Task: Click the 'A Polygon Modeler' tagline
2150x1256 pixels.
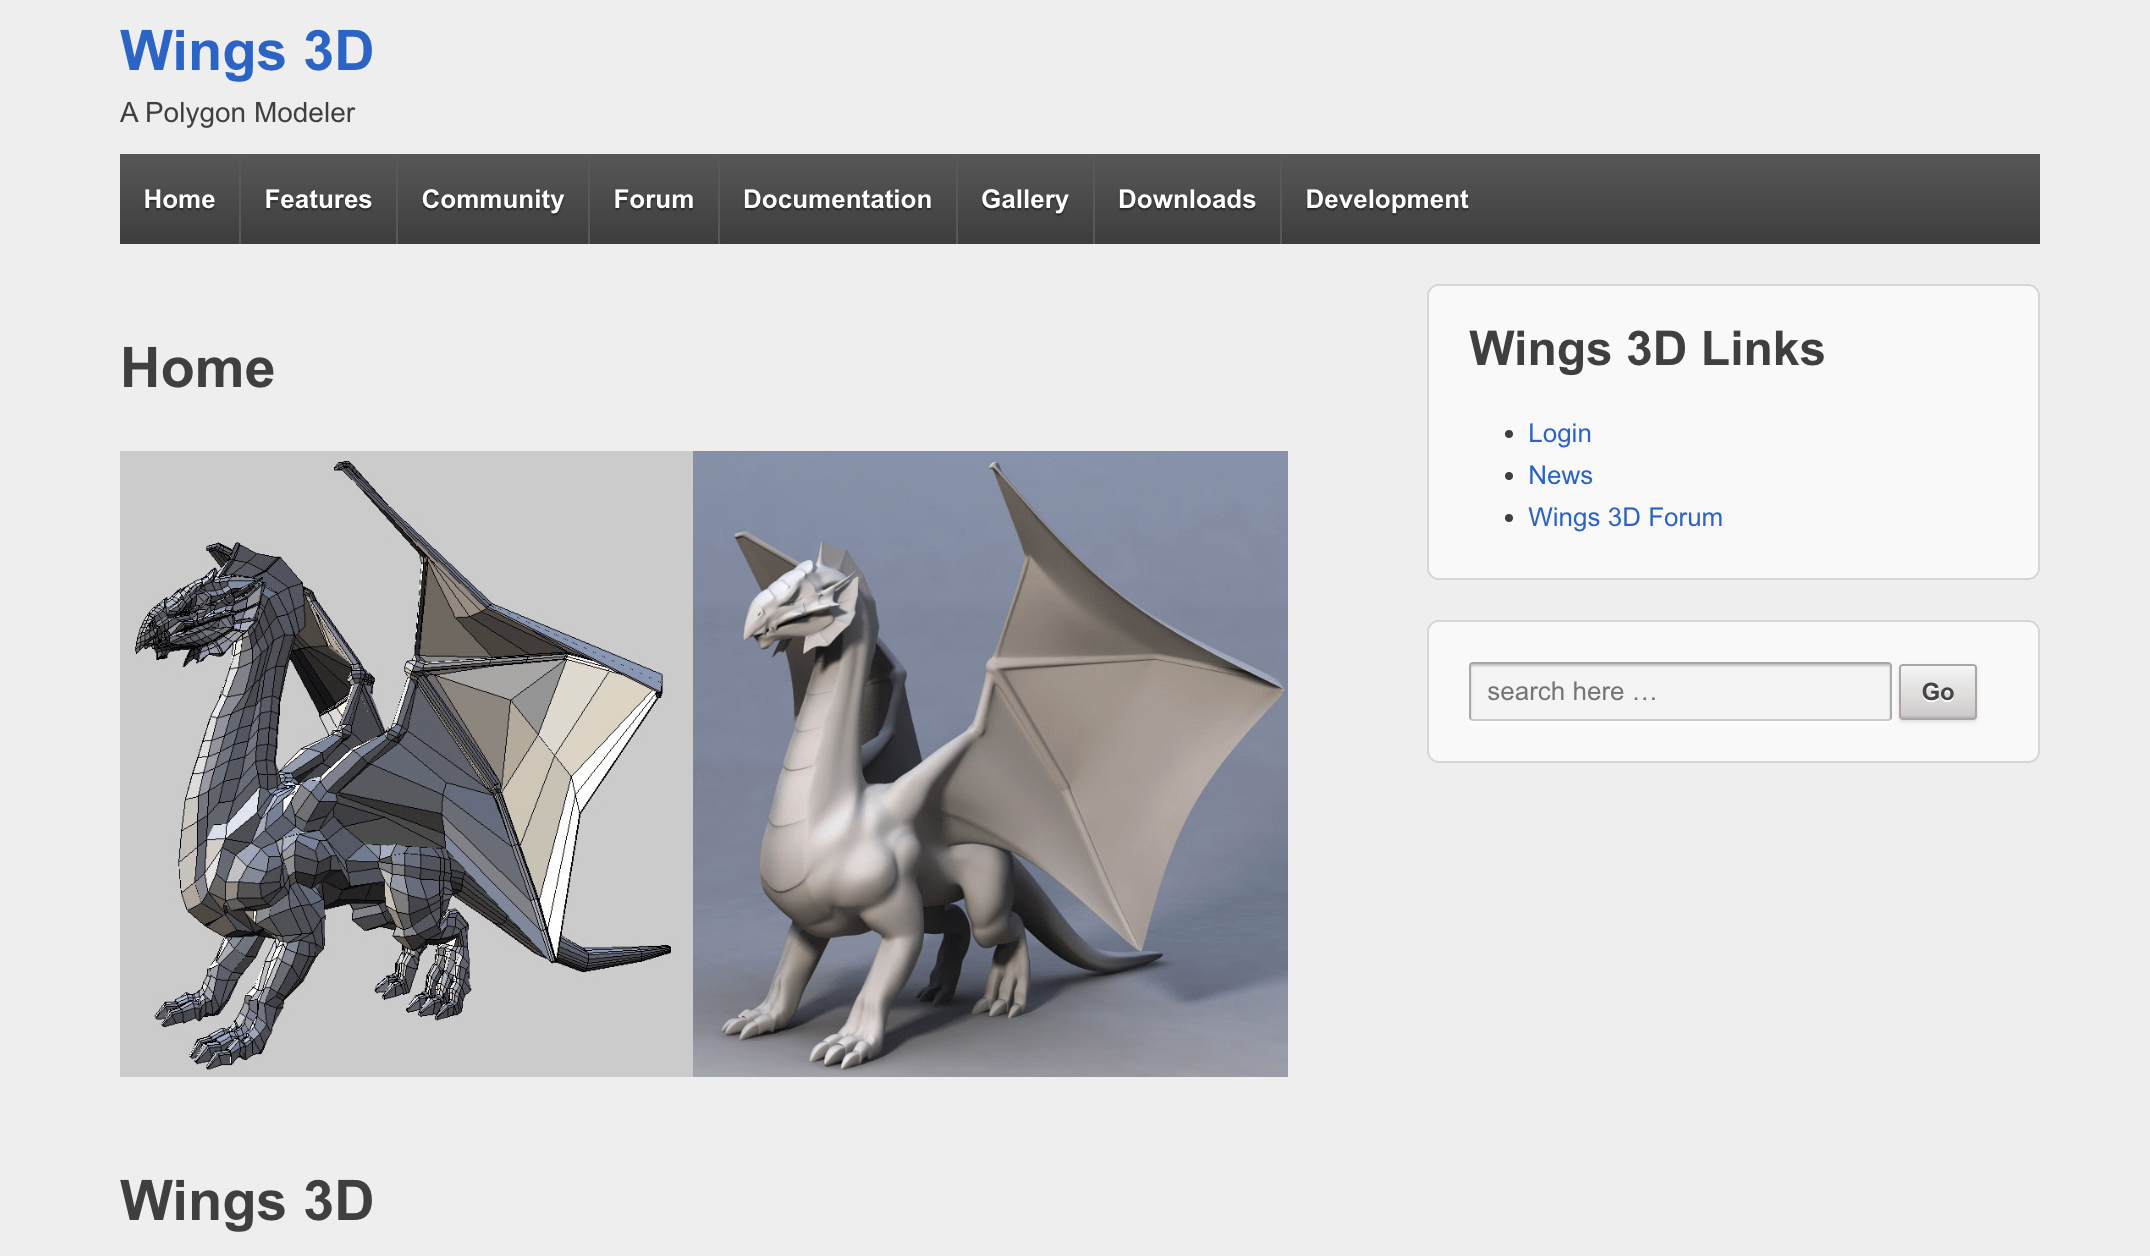Action: point(237,113)
